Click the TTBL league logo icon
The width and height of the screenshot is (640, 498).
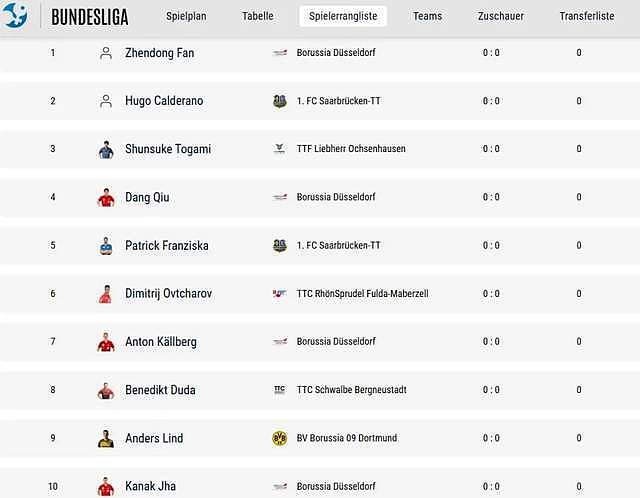14,16
